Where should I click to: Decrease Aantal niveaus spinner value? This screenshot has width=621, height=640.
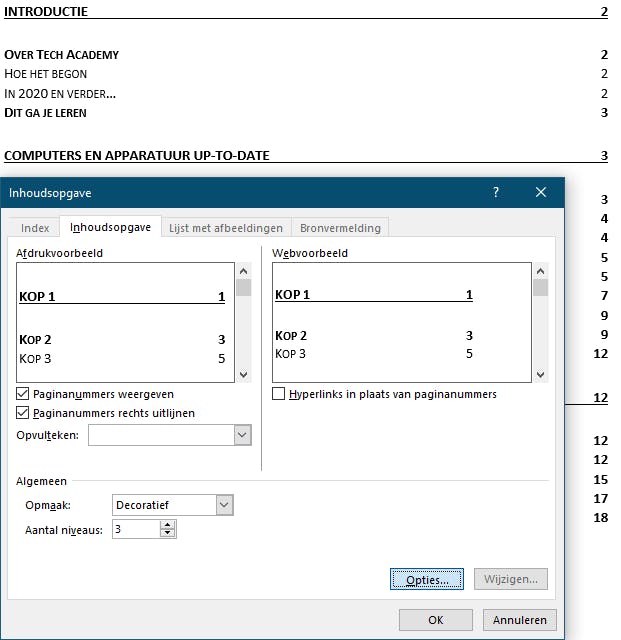[168, 534]
